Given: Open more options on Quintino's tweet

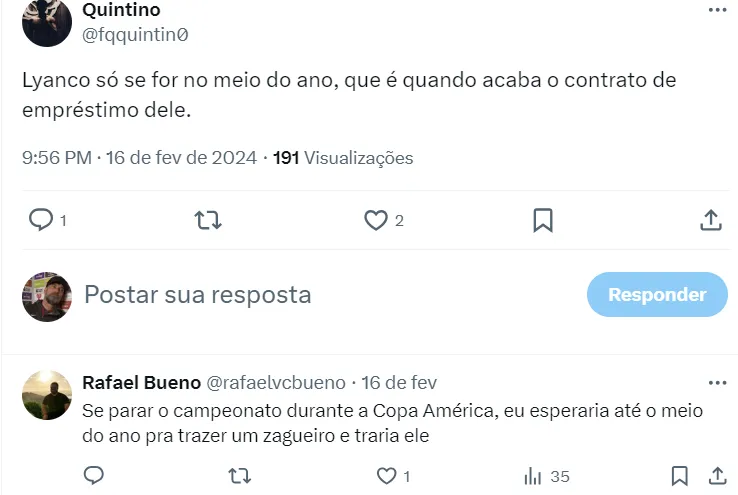Looking at the screenshot, I should 717,10.
